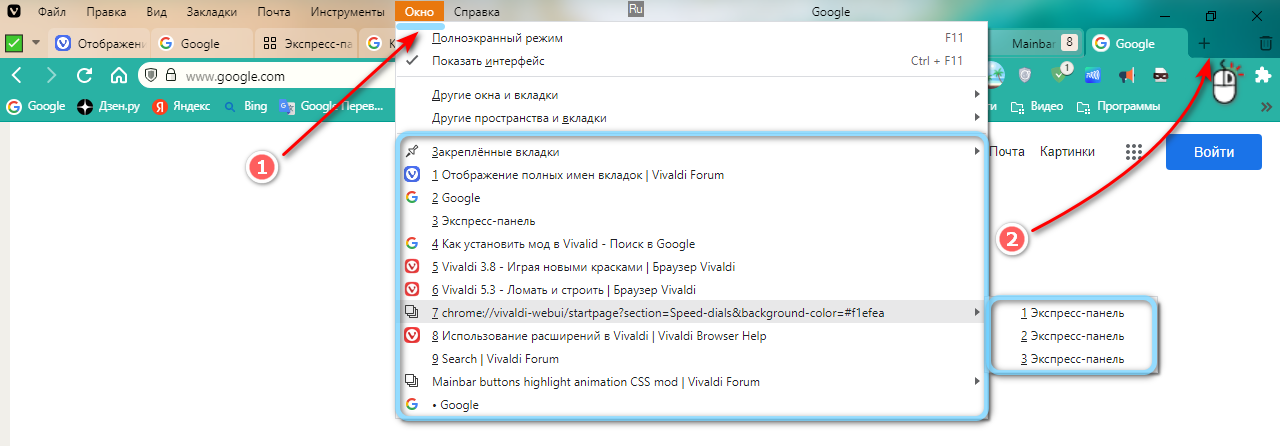Screen dimensions: 1280x446
Task: Choose 2 Экспресс-панель in submenu
Action: pos(1072,336)
